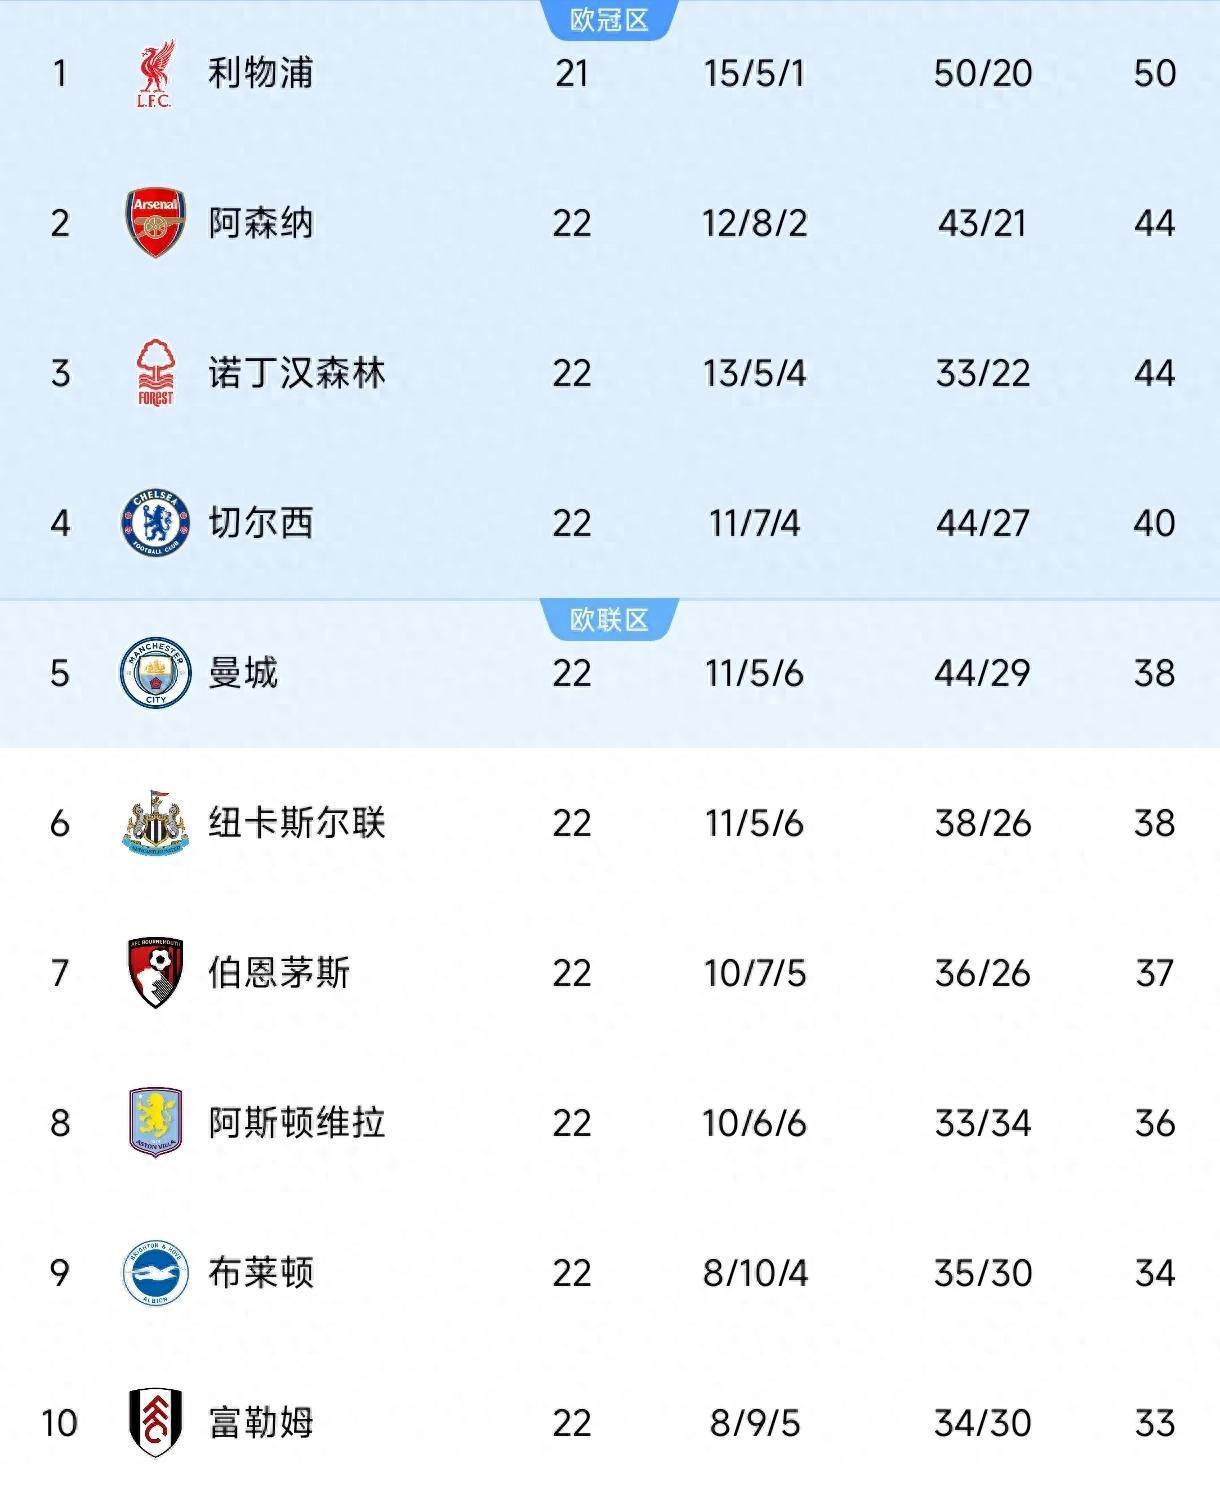Click the 欧冠区 zone label
The image size is (1220, 1493).
(609, 19)
